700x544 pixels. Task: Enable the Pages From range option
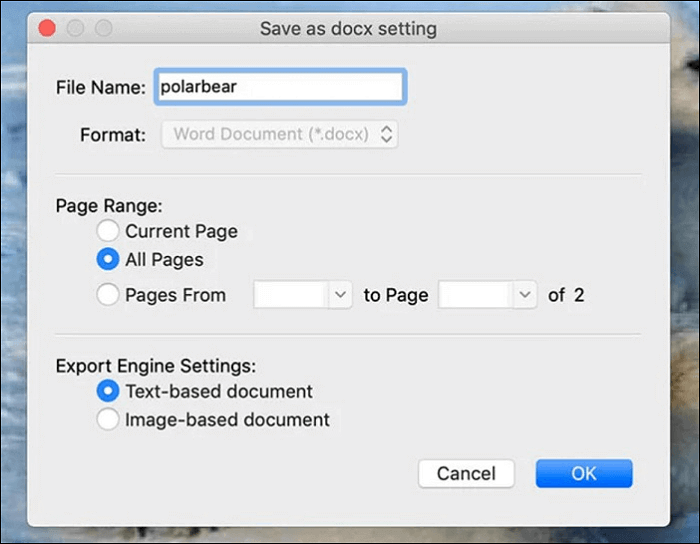click(107, 295)
